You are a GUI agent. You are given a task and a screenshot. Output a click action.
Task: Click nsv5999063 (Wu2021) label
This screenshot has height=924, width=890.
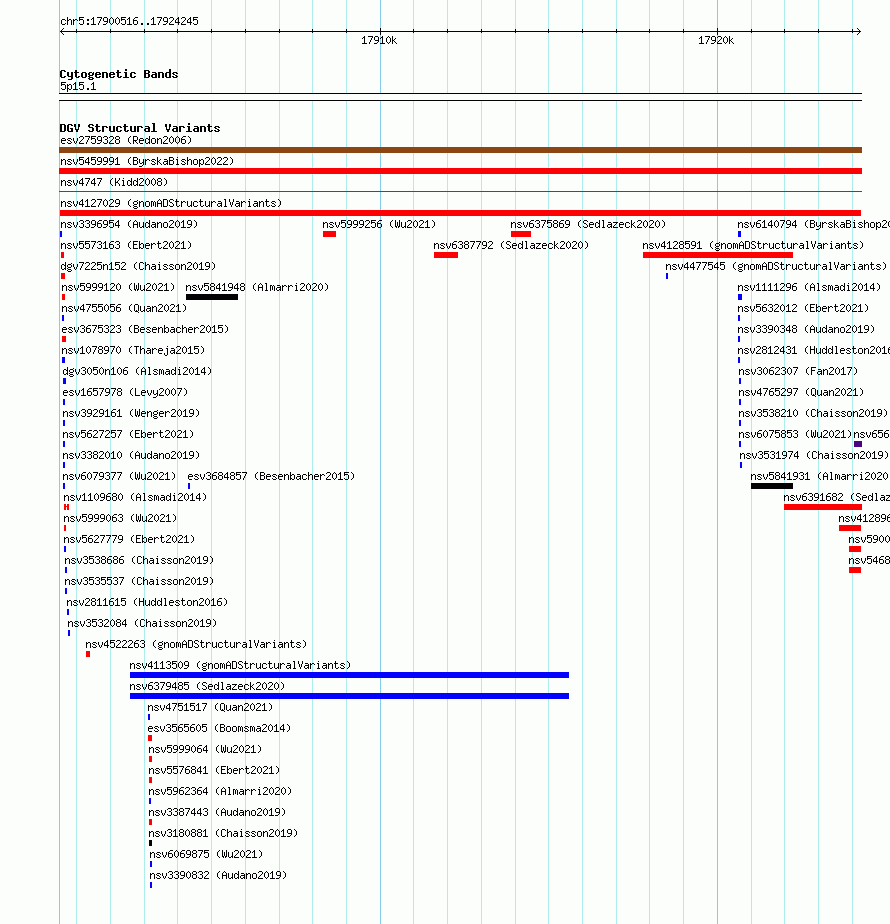click(120, 519)
